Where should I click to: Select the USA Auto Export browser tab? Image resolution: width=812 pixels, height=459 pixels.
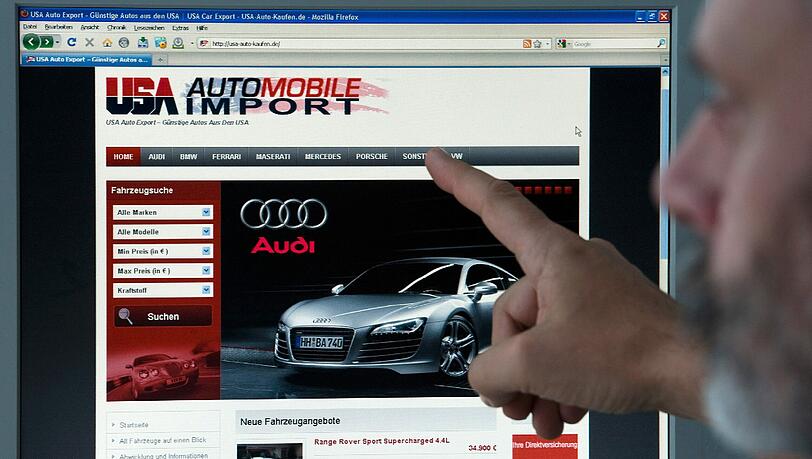[x=86, y=60]
